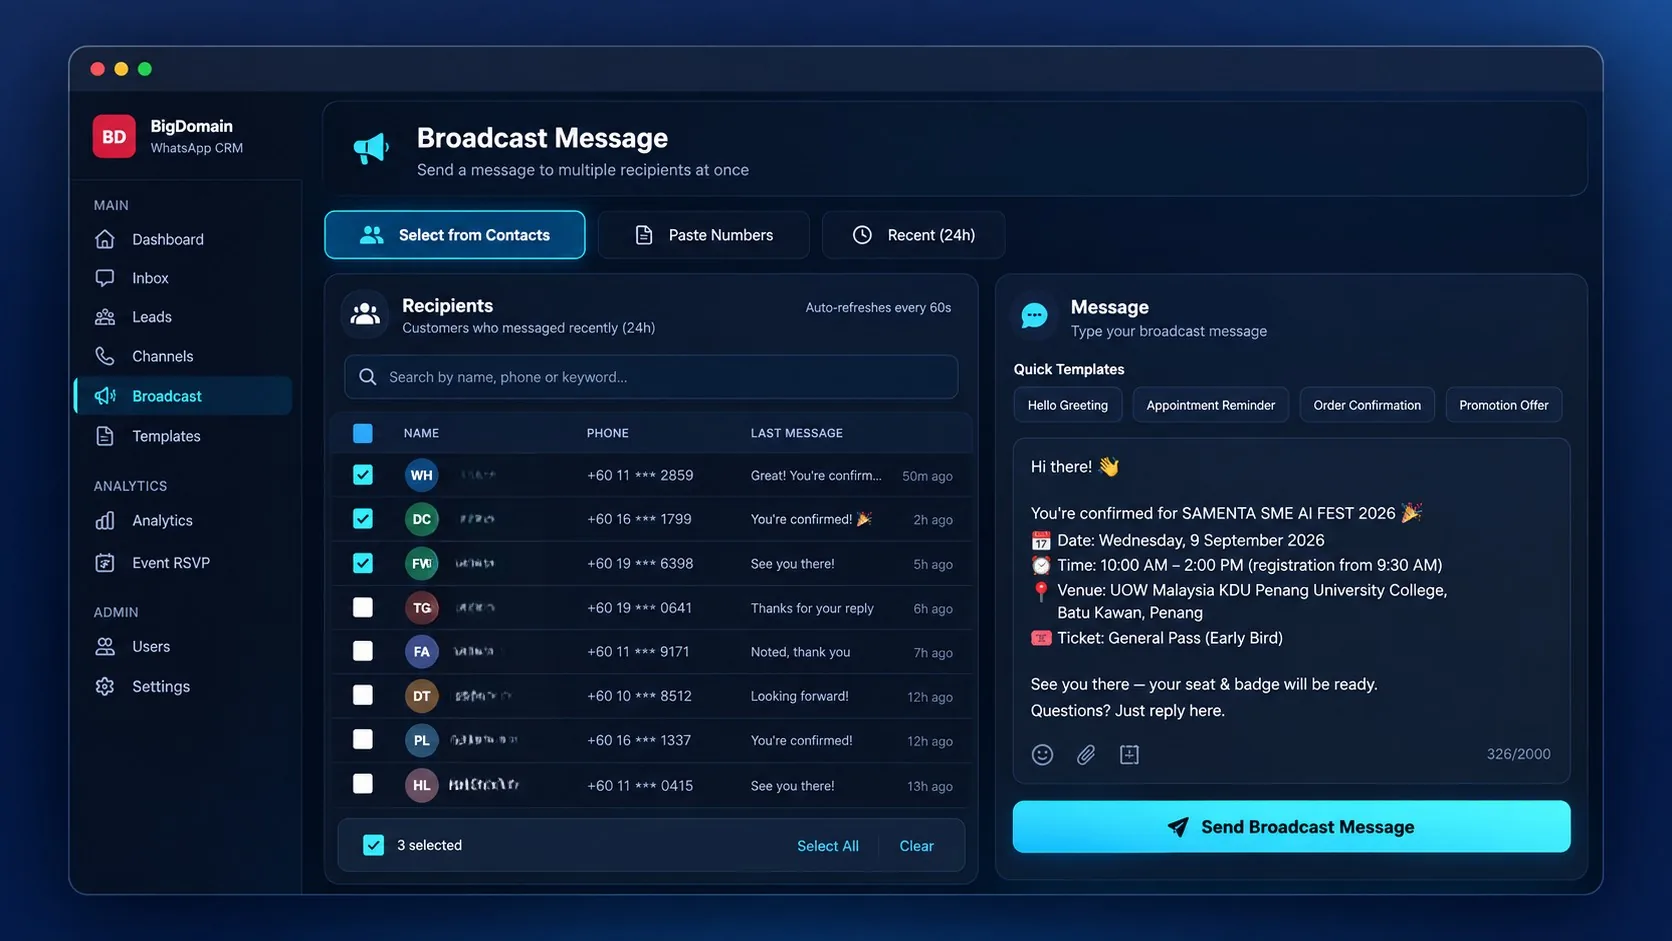Uncheck the DC recipient row checkbox
Screen dimensions: 1672x941
tap(363, 519)
